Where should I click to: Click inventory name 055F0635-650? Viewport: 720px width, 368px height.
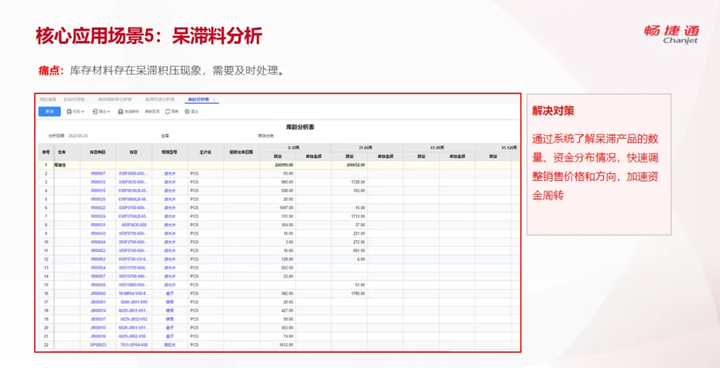pos(134,225)
